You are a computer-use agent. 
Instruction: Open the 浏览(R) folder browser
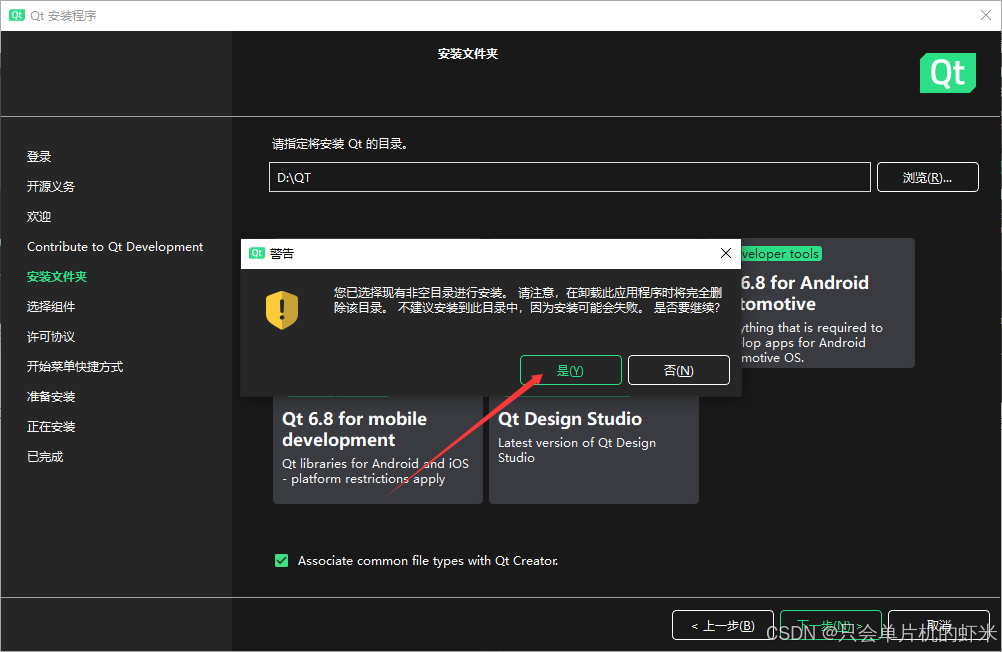[x=927, y=176]
